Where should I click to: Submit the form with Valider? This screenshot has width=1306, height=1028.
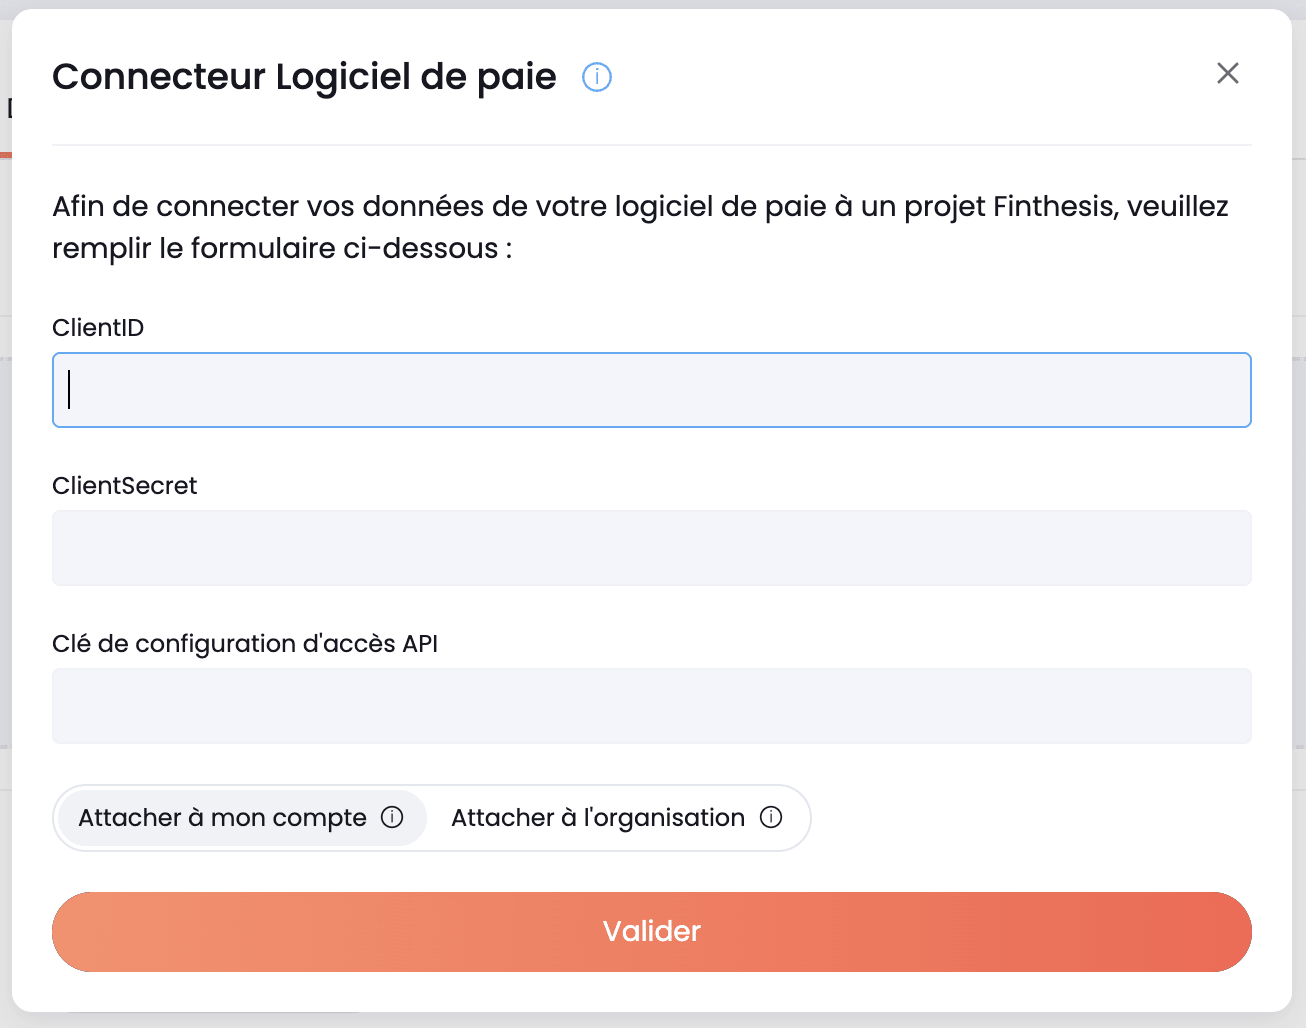pyautogui.click(x=652, y=932)
